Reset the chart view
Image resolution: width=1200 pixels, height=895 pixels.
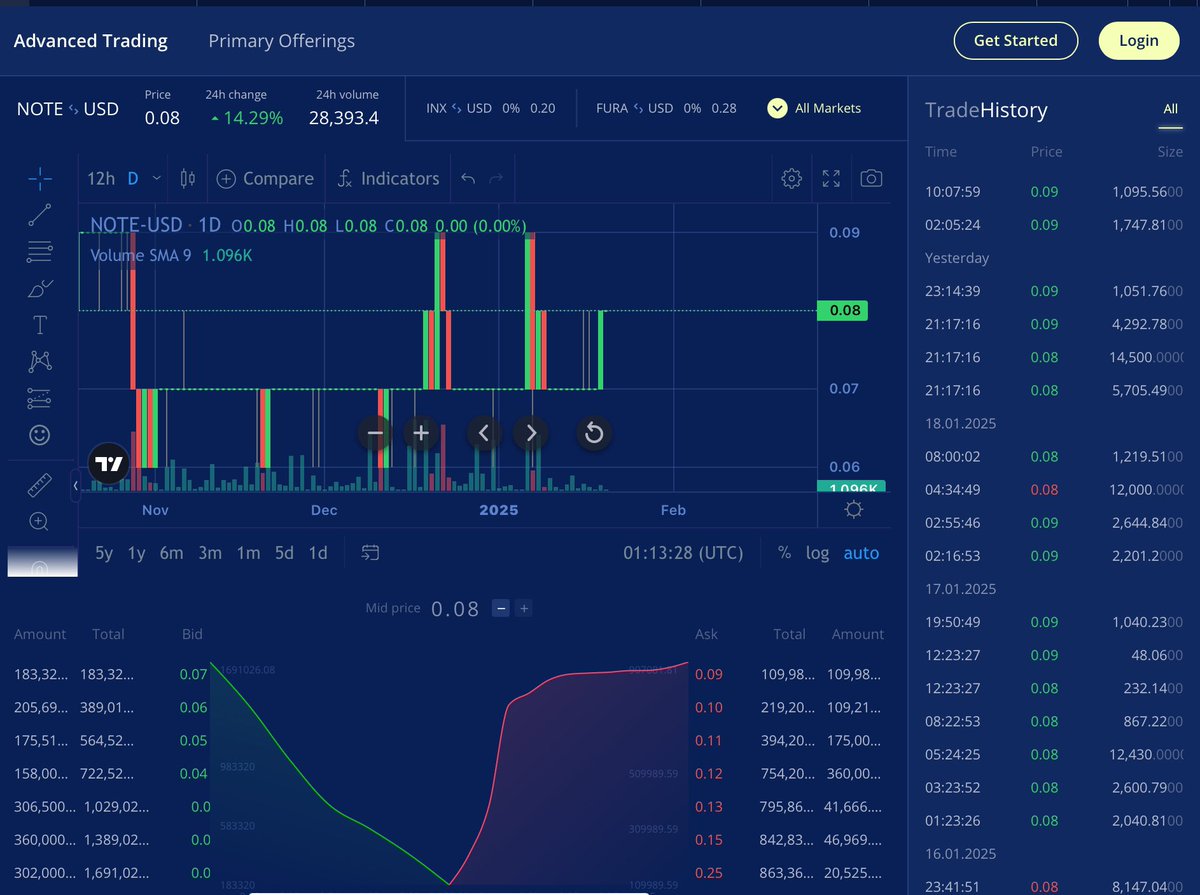point(594,433)
